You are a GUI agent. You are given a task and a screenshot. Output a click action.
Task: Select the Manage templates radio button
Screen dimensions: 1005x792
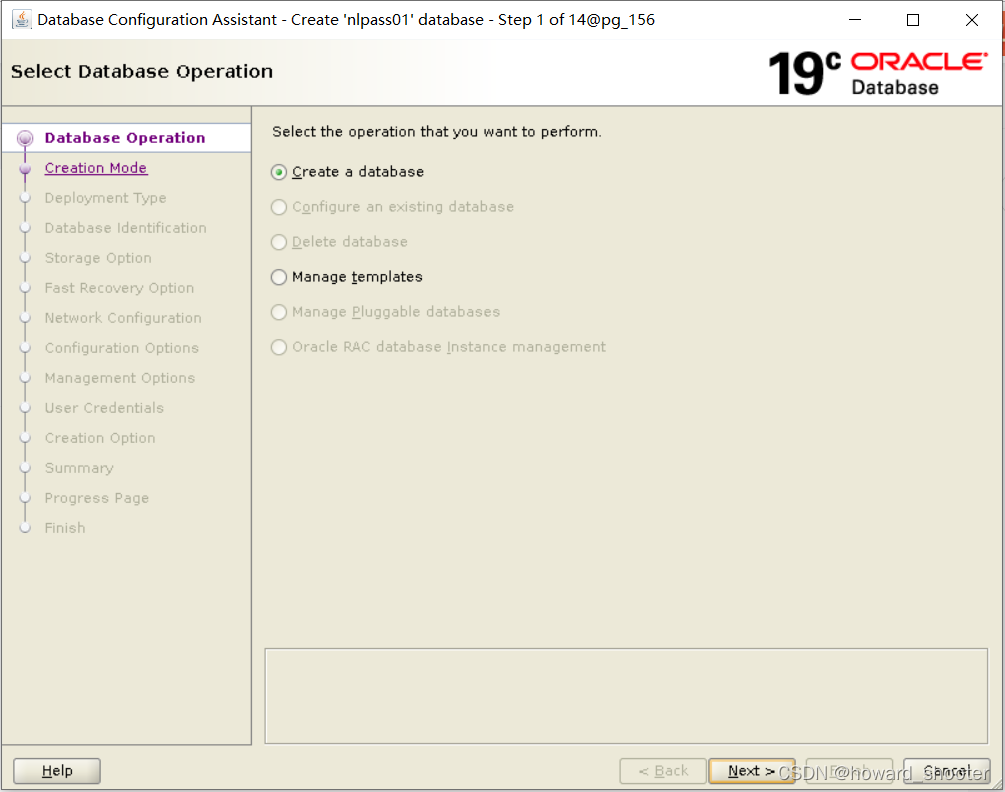click(x=279, y=277)
